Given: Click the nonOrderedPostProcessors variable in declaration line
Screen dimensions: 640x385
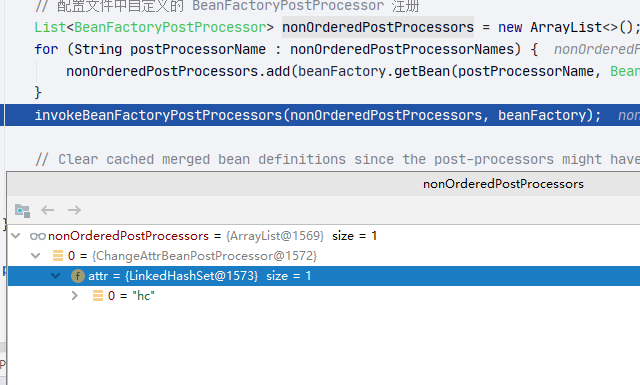Looking at the screenshot, I should [378, 27].
